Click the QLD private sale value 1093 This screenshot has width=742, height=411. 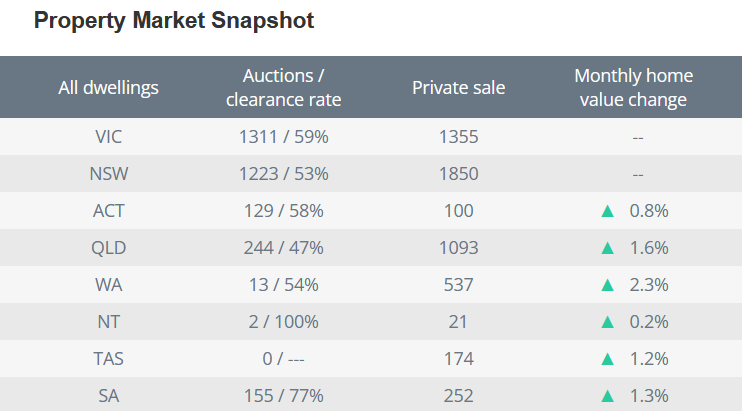click(458, 248)
